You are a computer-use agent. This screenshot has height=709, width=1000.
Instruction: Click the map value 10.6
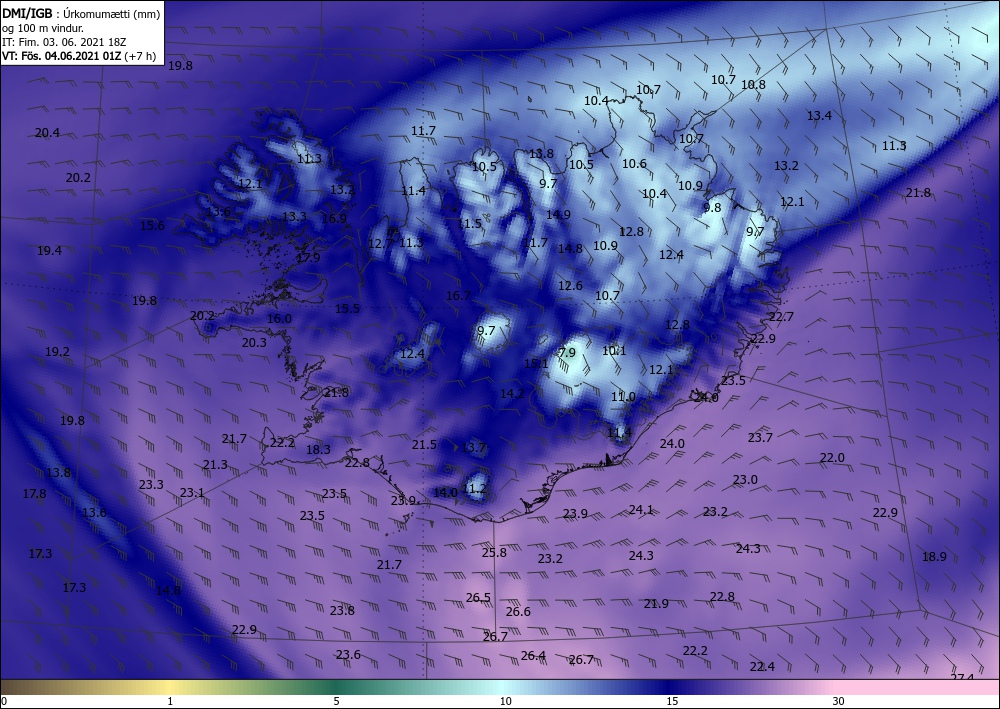[x=634, y=163]
